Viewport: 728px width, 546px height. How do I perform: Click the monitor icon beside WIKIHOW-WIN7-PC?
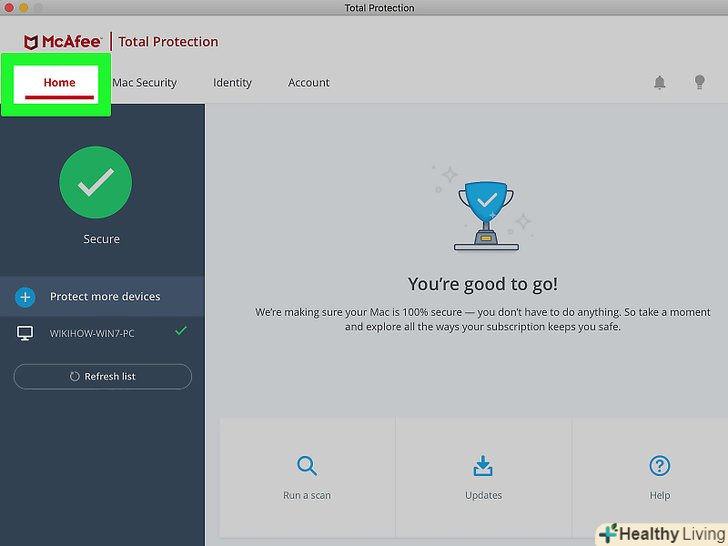(x=25, y=333)
